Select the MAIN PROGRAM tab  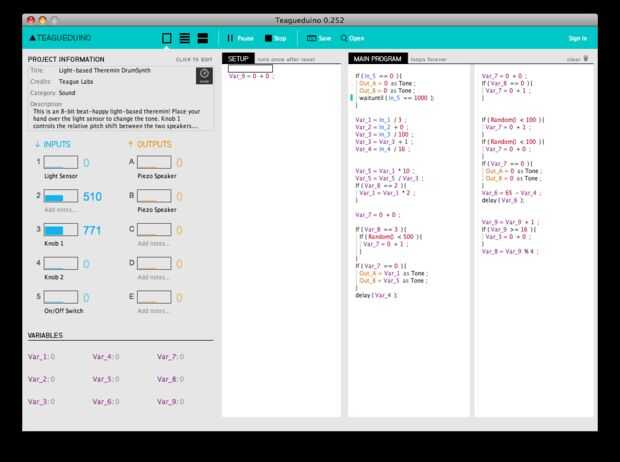coord(378,59)
